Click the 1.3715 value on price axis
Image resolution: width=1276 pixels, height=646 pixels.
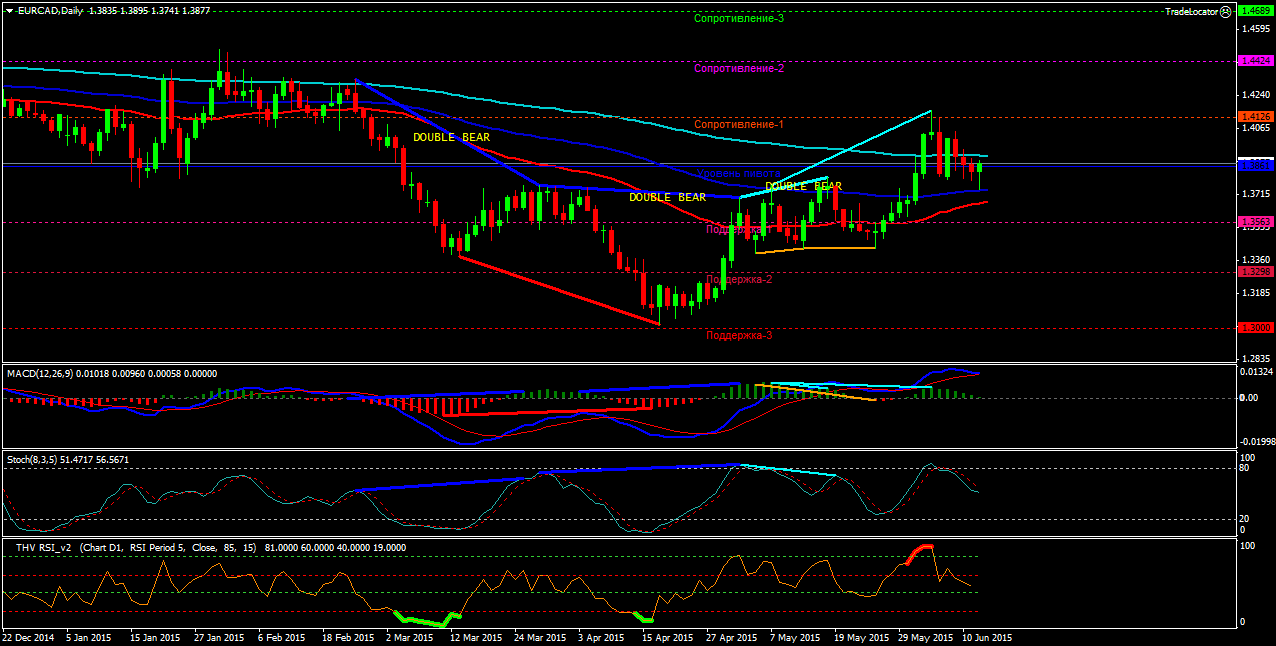click(x=1254, y=193)
